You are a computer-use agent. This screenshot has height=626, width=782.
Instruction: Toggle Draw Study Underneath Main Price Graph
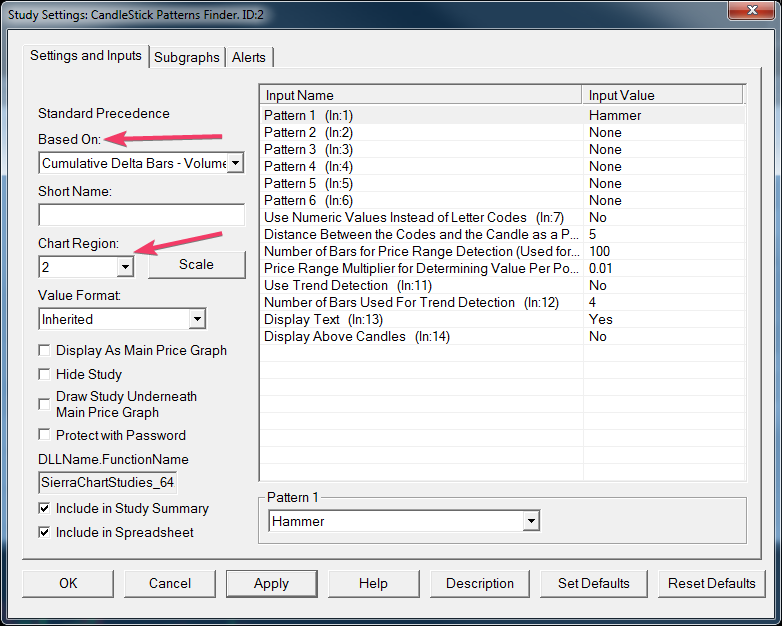click(44, 404)
